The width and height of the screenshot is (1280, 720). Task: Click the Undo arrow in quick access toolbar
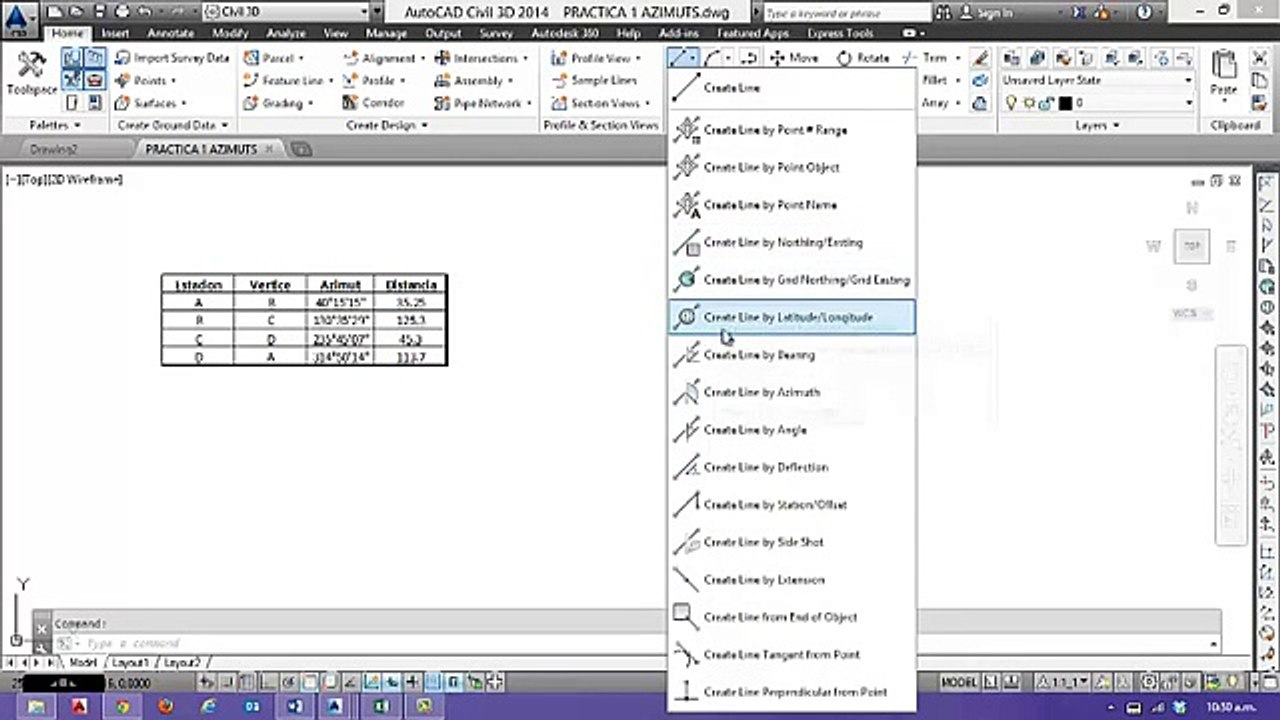[x=145, y=12]
